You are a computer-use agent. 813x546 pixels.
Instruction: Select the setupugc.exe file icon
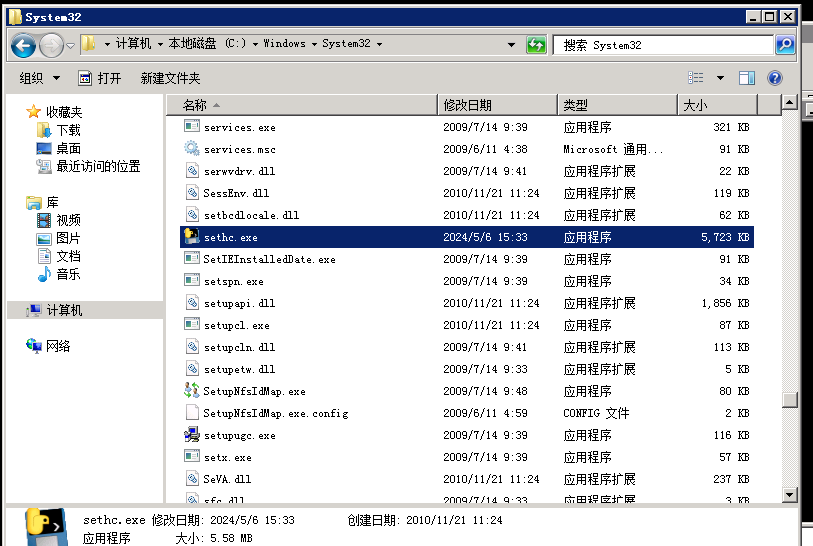192,435
